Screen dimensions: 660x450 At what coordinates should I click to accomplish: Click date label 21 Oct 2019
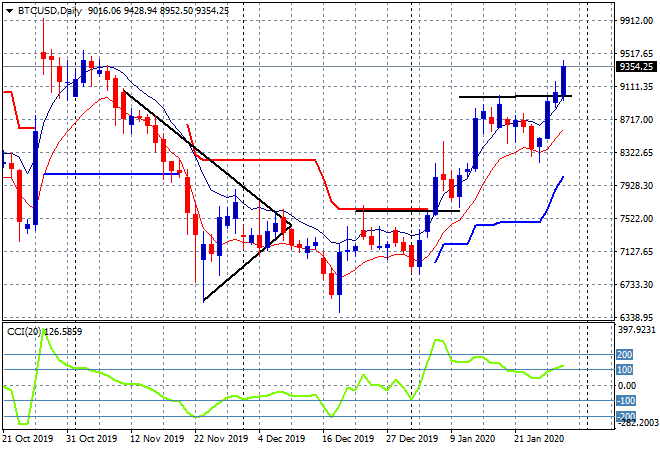28,438
